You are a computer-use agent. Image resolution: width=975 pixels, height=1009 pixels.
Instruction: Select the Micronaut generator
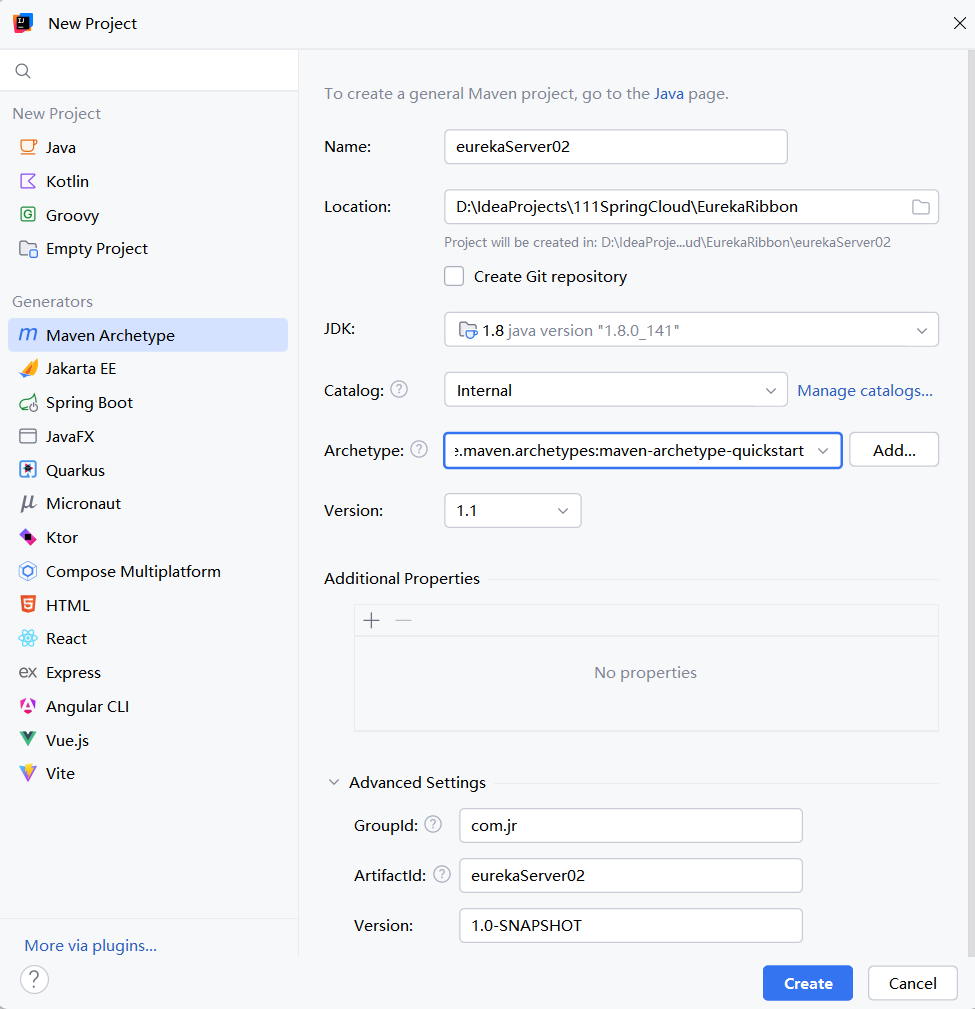click(x=148, y=503)
